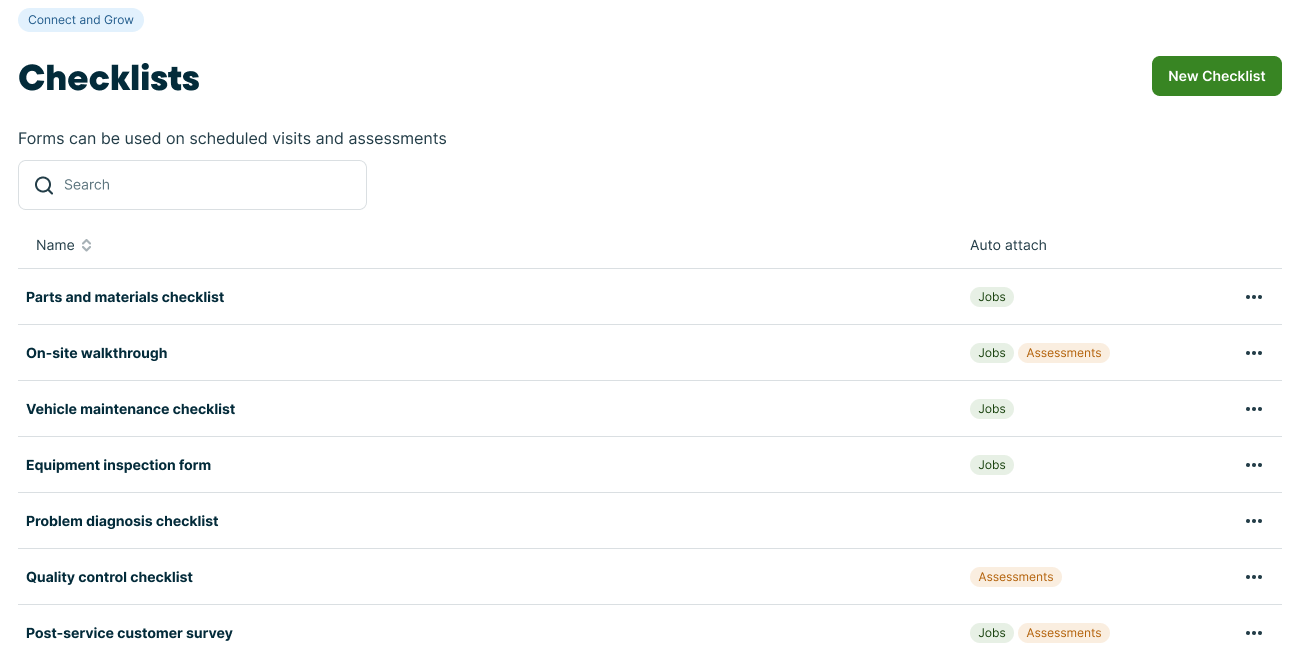Open more options for Problem diagnosis checklist
1301x659 pixels.
point(1254,521)
